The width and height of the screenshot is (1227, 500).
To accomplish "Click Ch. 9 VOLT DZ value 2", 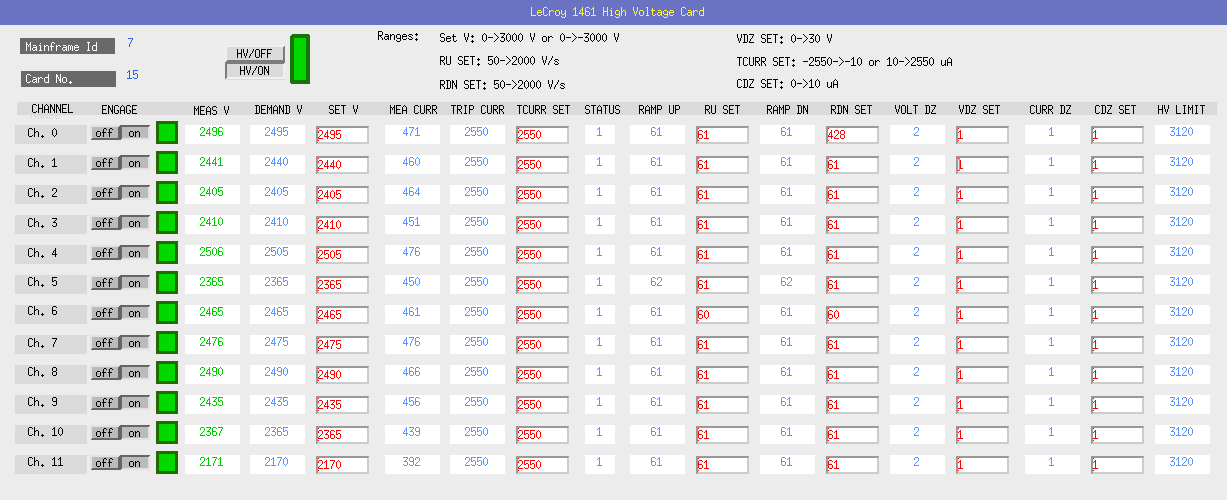I will click(x=916, y=402).
